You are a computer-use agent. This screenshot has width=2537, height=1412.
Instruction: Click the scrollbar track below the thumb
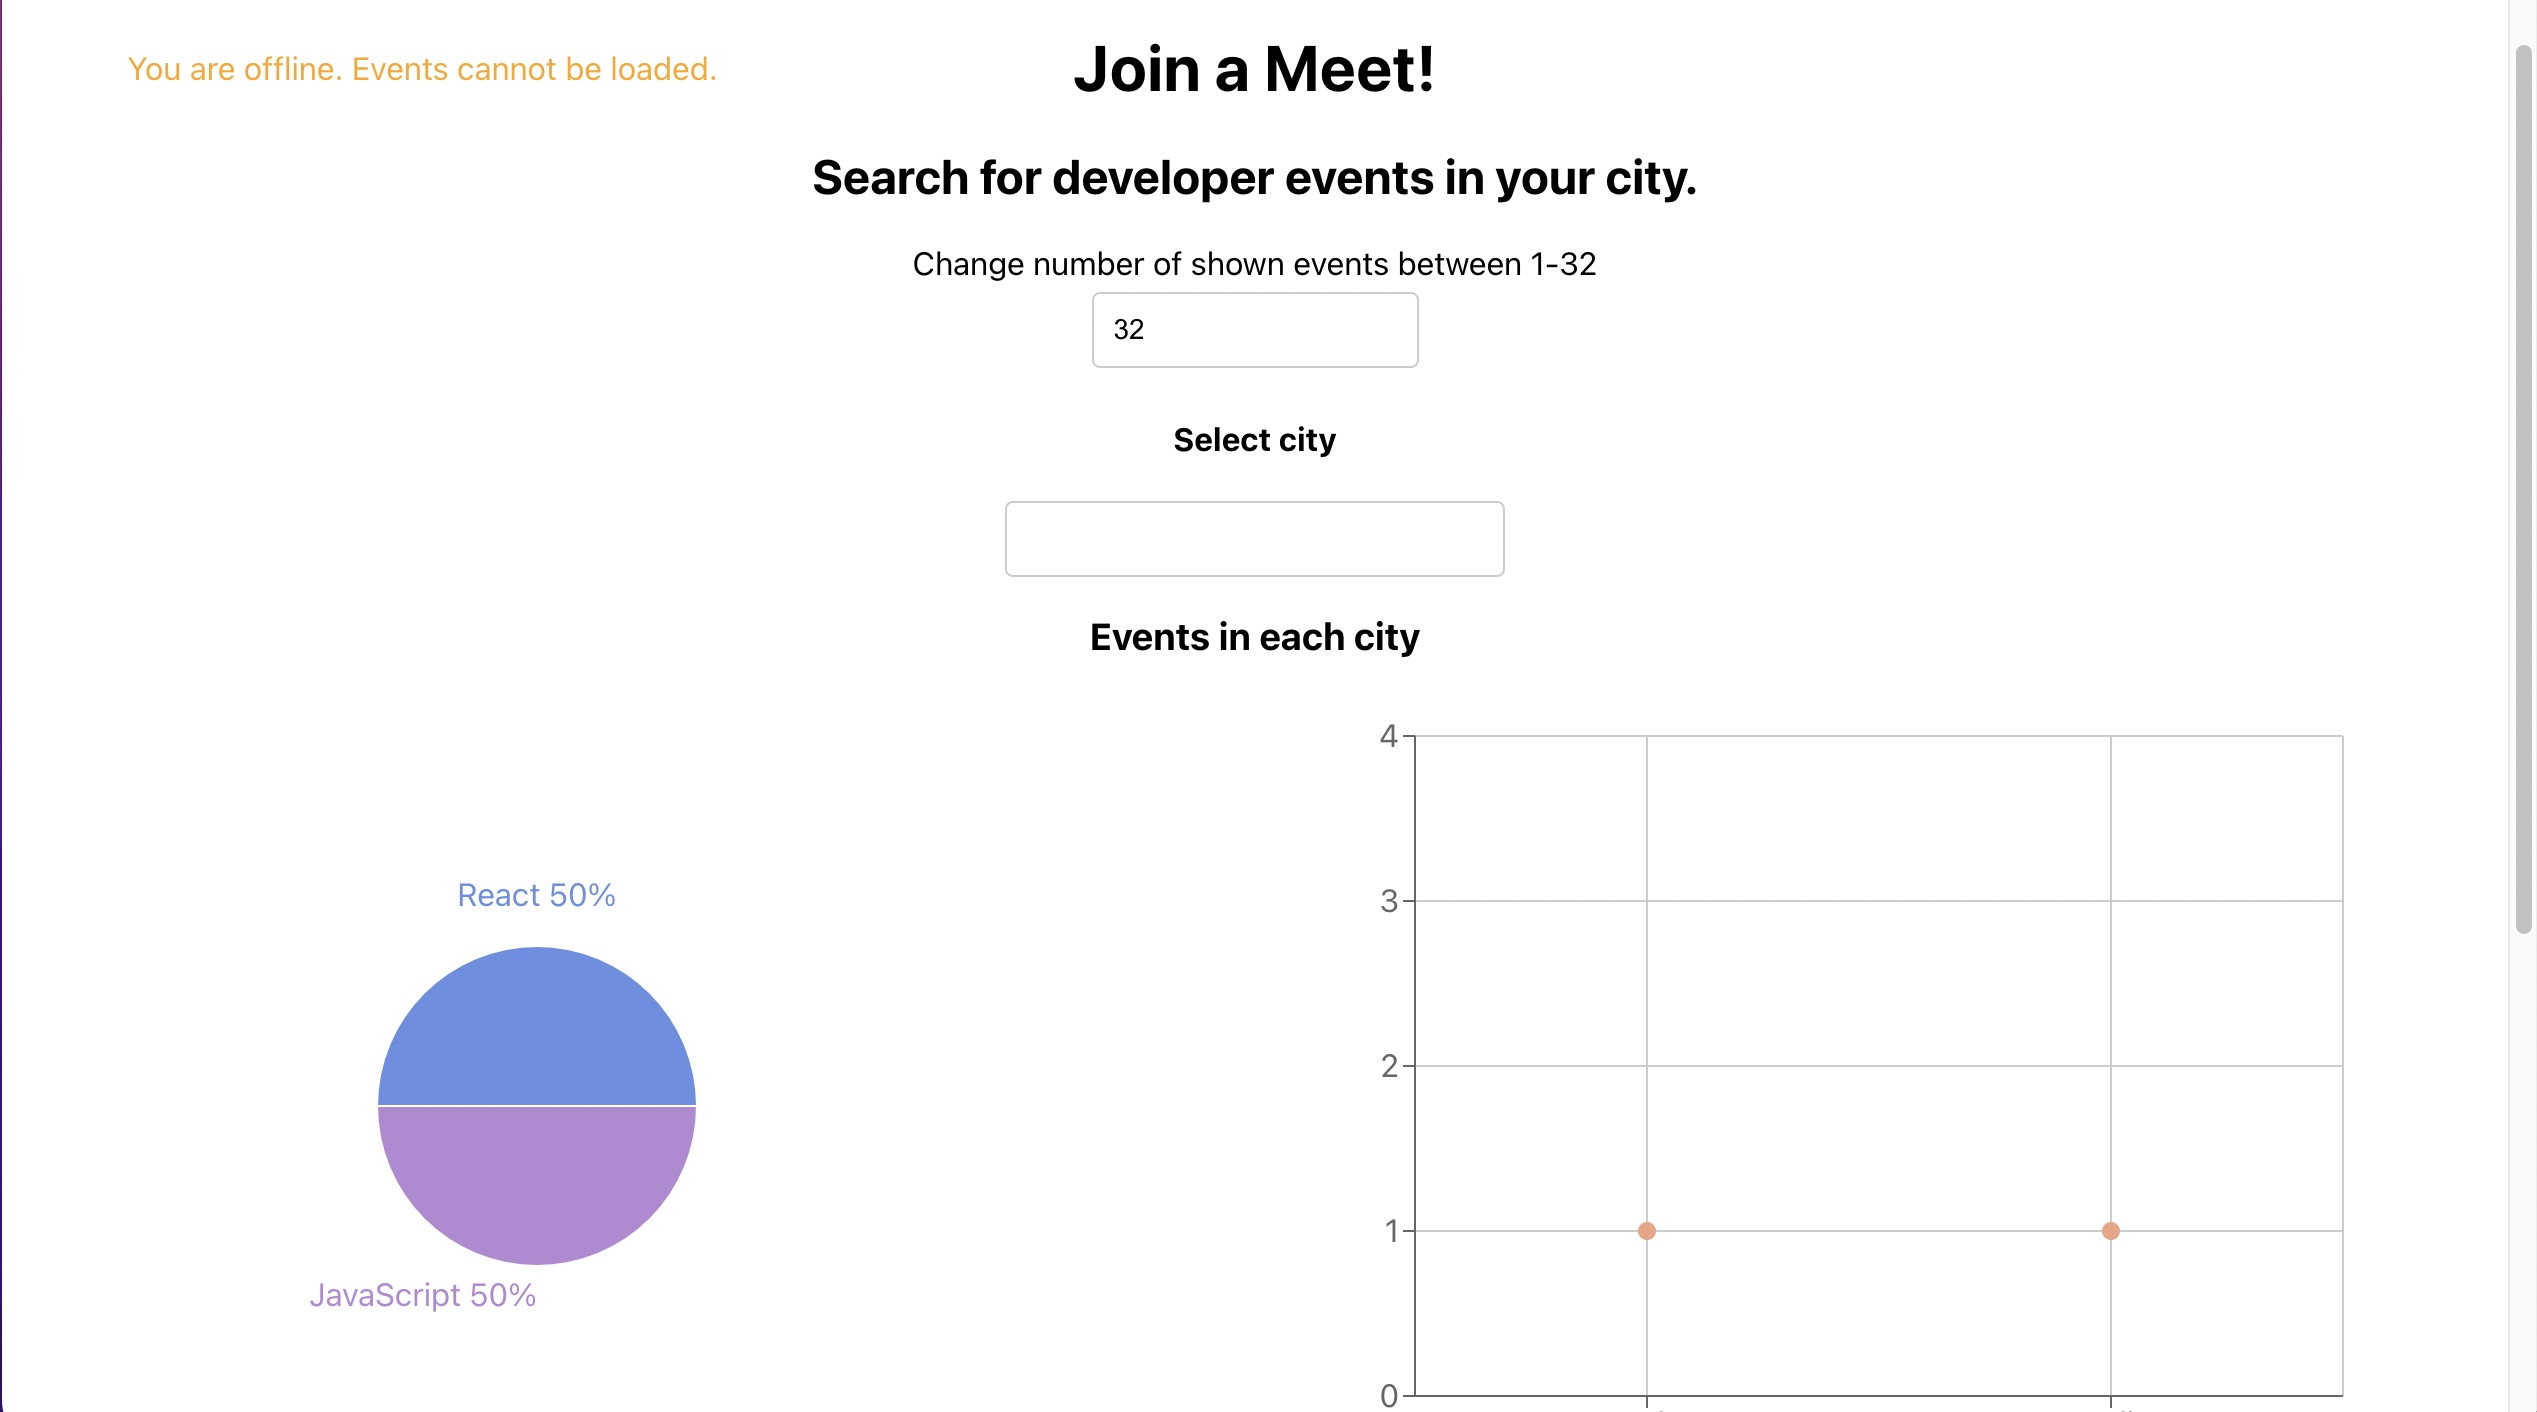pyautogui.click(x=2524, y=1170)
